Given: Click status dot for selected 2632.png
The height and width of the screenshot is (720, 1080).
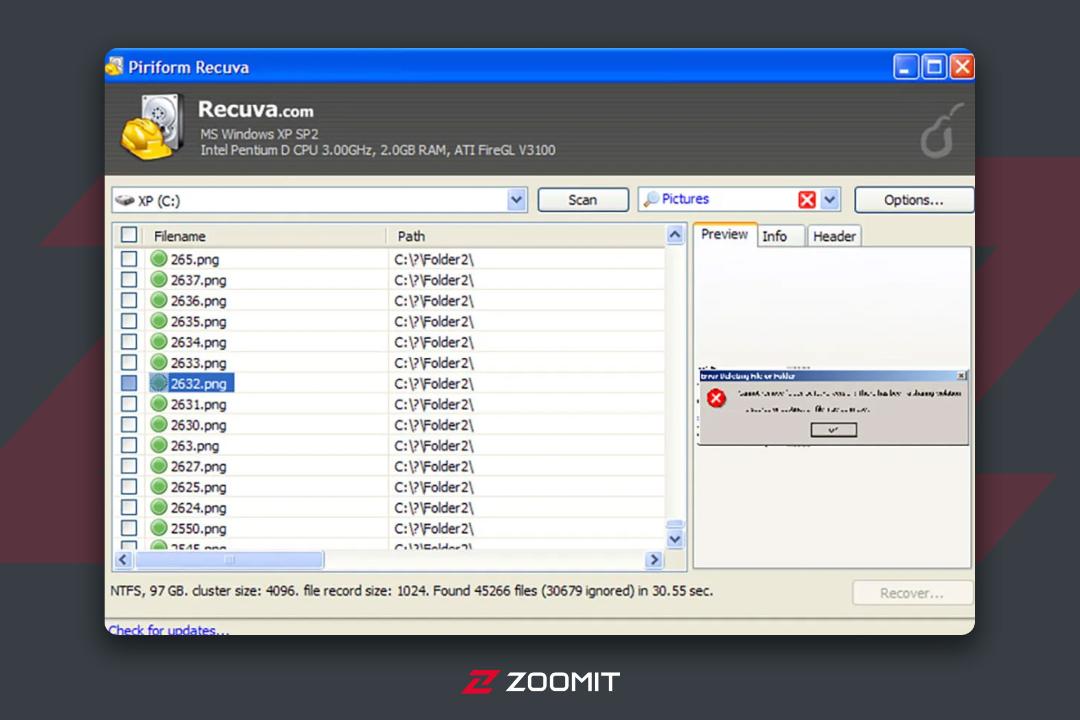Looking at the screenshot, I should point(159,383).
